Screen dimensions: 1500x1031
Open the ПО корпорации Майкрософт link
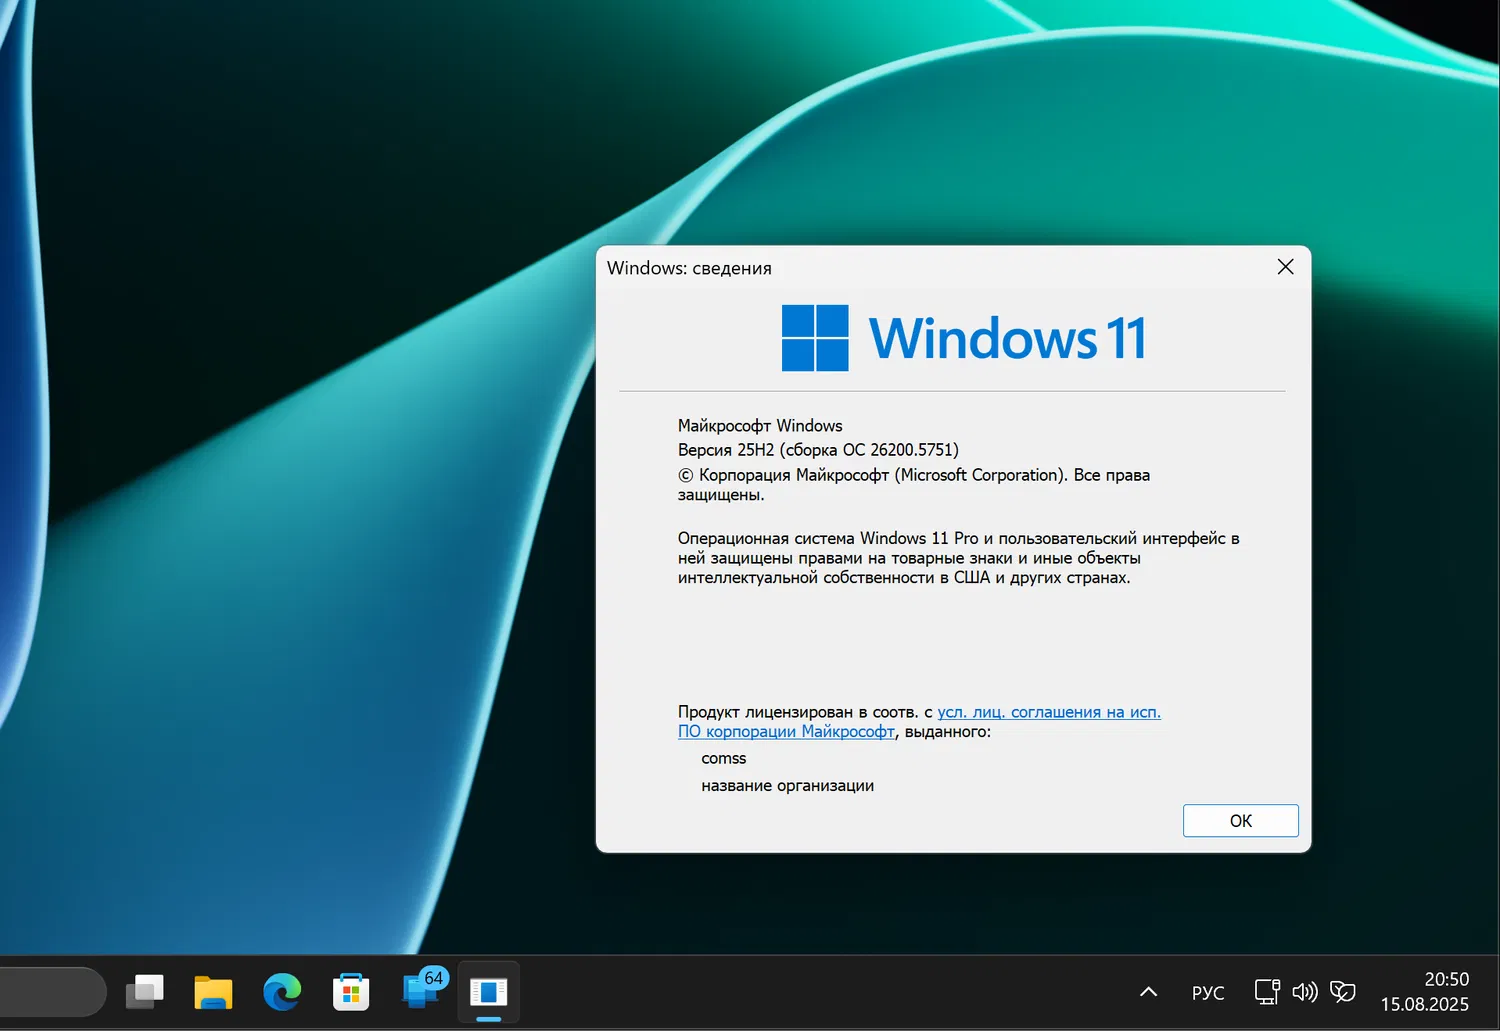(786, 731)
